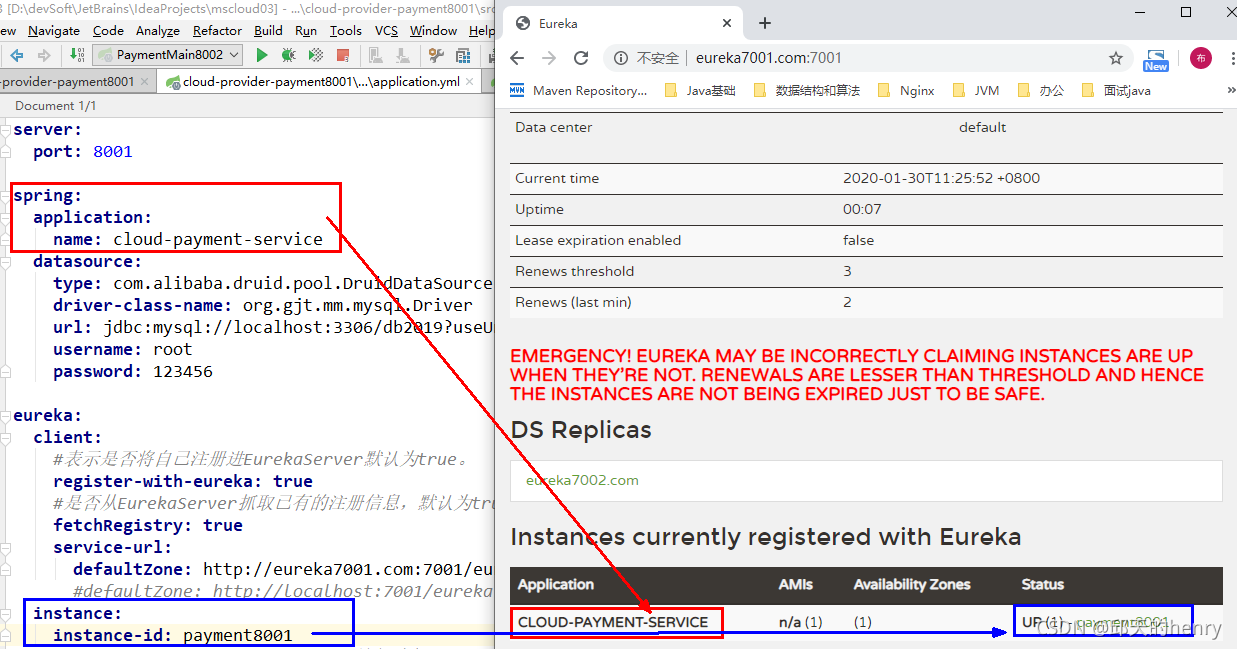Run with Coverage from the toolbar
The image size is (1237, 649).
(x=315, y=56)
